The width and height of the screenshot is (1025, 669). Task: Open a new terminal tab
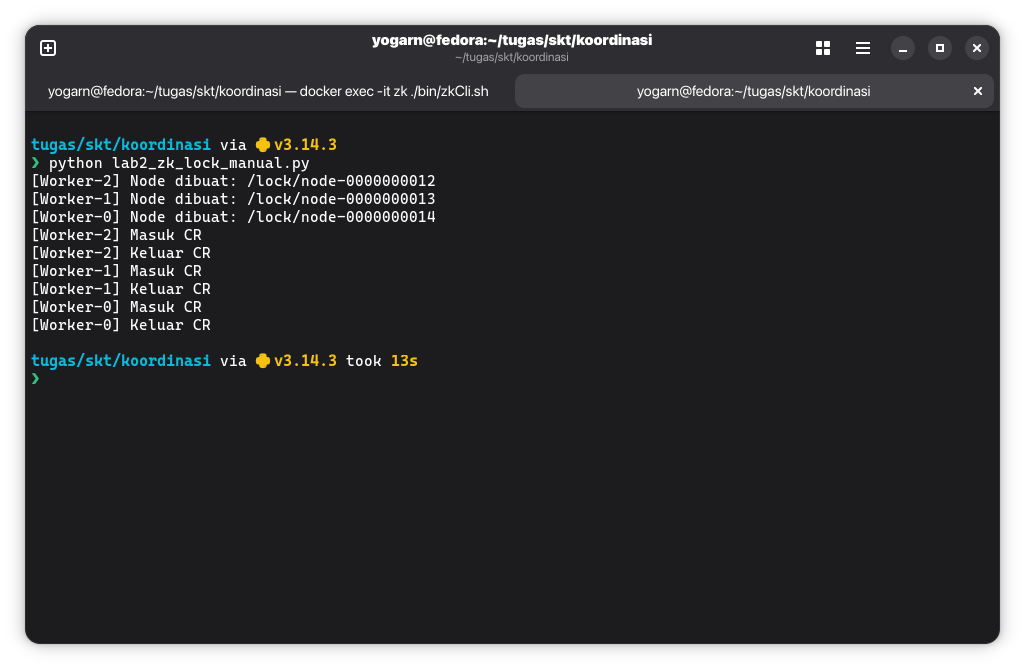[x=48, y=48]
